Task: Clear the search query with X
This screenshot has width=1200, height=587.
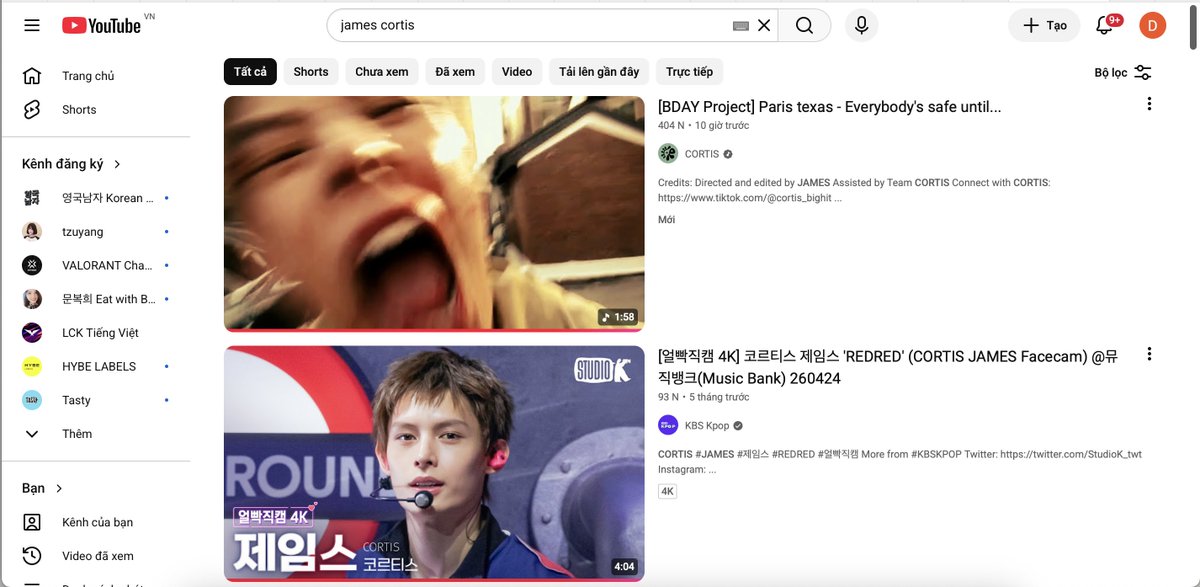Action: (764, 25)
